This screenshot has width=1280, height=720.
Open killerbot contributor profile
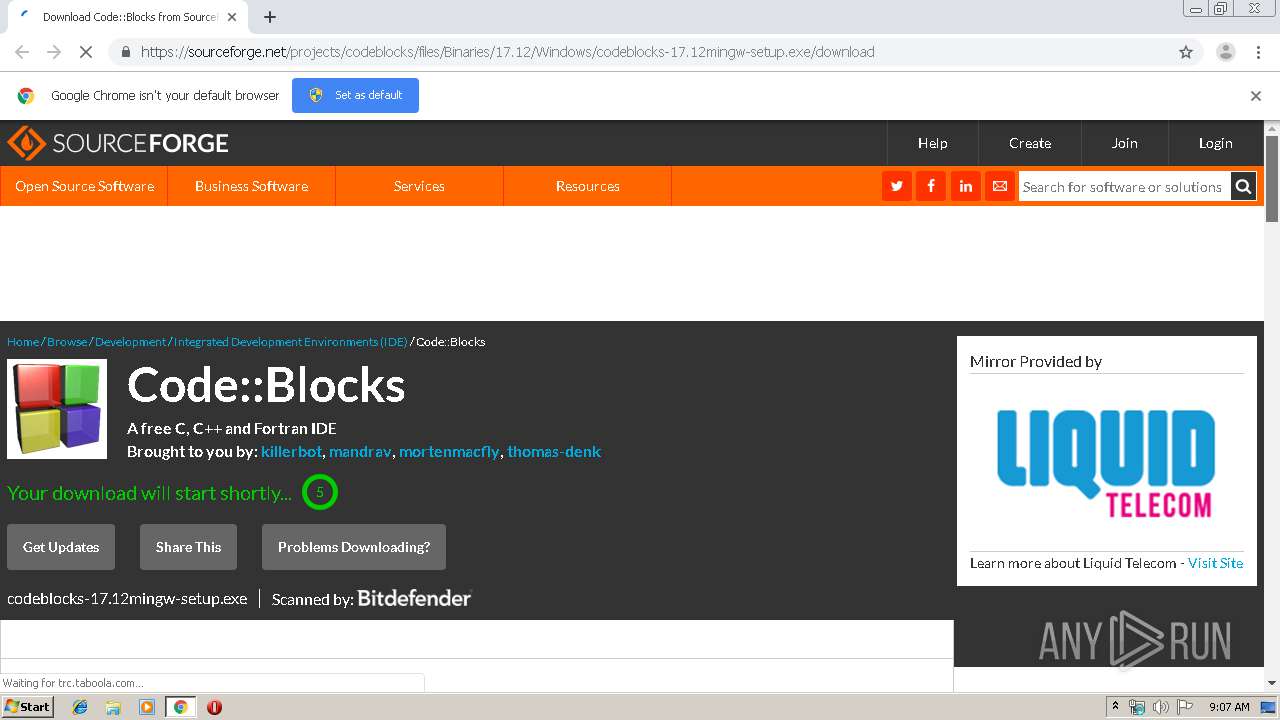click(291, 452)
